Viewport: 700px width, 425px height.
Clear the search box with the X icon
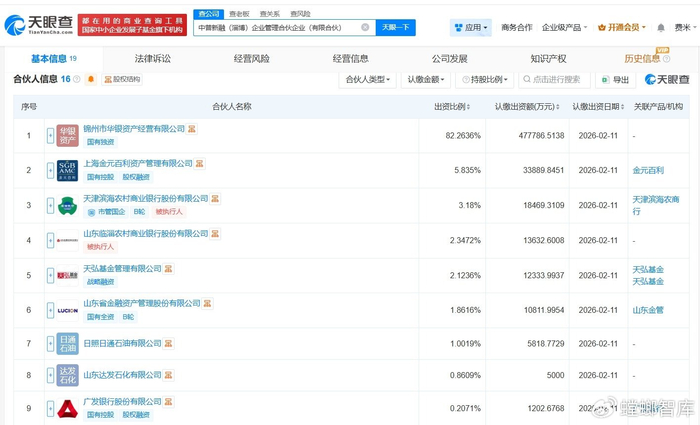364,28
